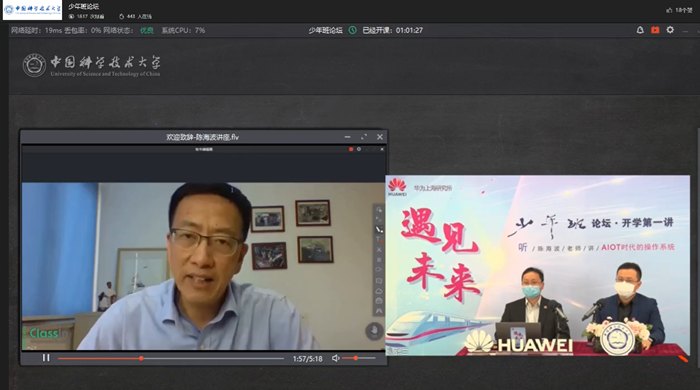This screenshot has width=700, height=390.
Task: Open the cloud disk icon in toolbar
Action: tap(379, 291)
